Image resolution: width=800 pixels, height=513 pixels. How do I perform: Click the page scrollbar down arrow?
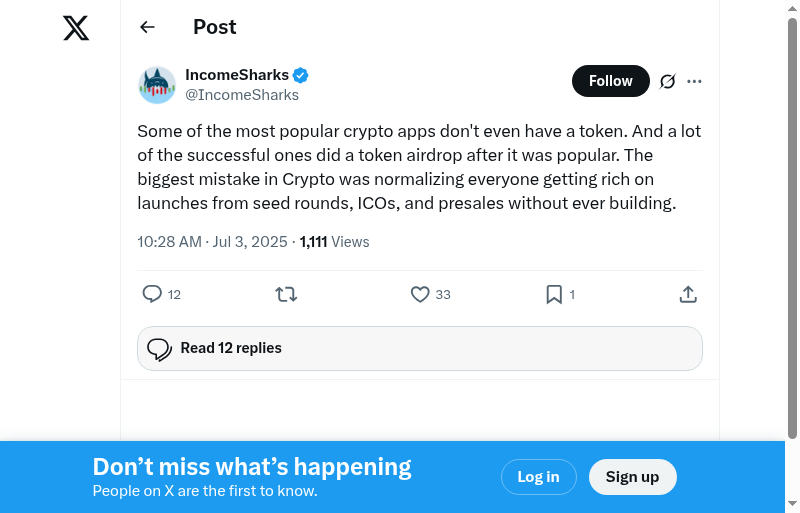click(792, 503)
